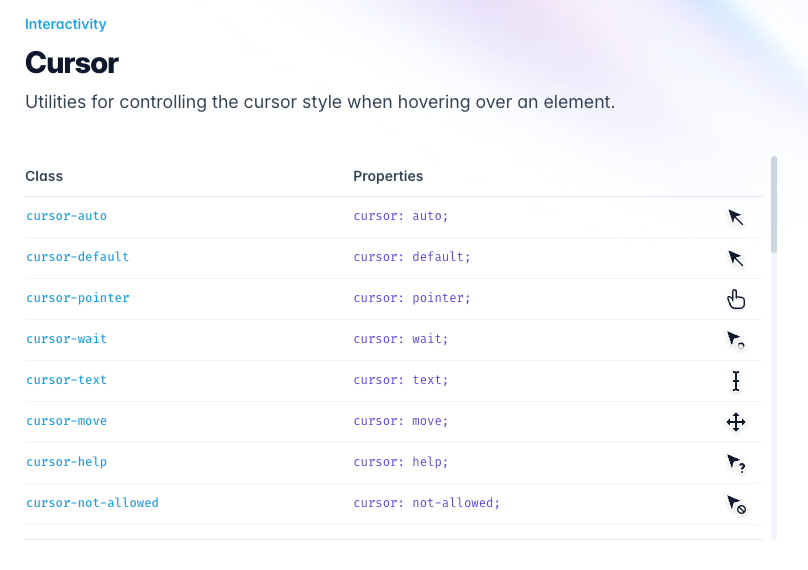
Task: Click the not-allowed cursor icon
Action: [736, 505]
